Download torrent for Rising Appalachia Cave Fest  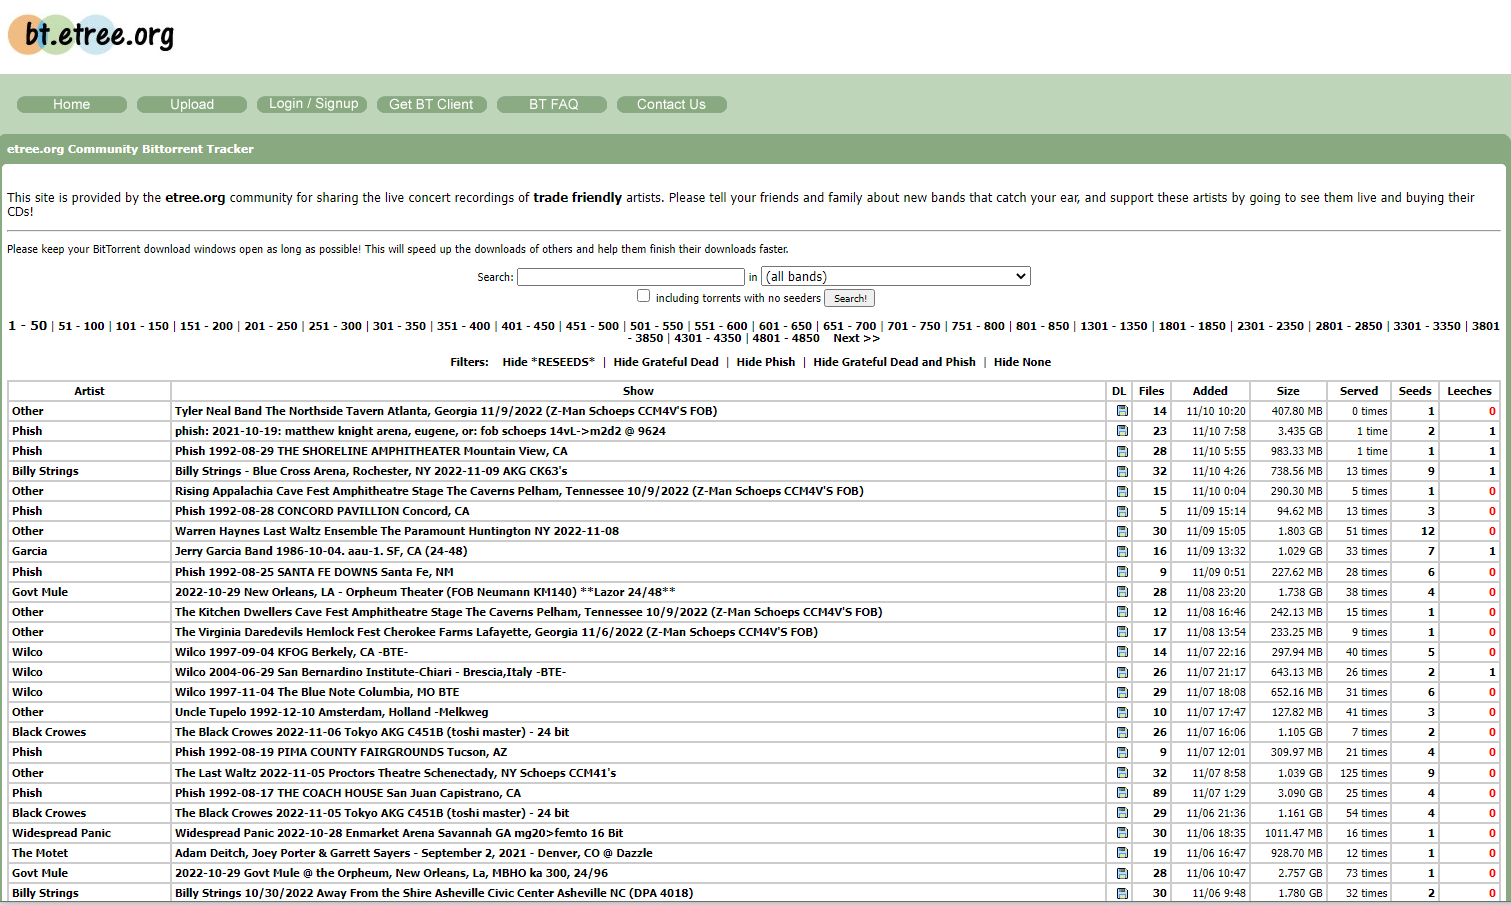tap(1122, 491)
